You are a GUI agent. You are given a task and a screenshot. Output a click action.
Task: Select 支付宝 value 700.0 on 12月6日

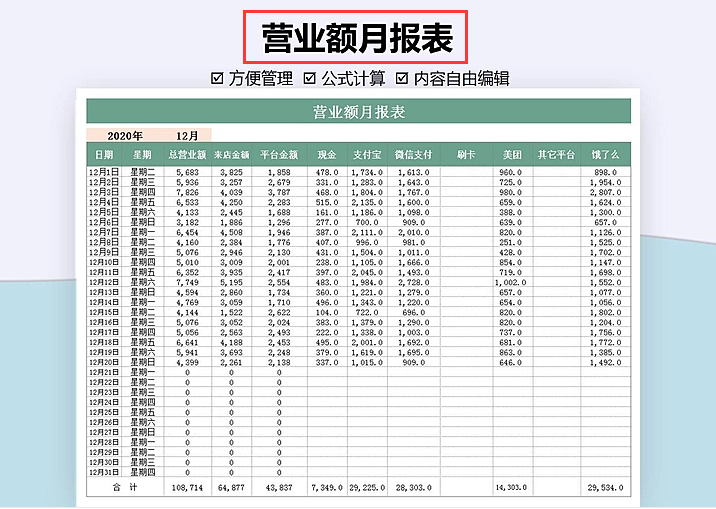tap(367, 222)
